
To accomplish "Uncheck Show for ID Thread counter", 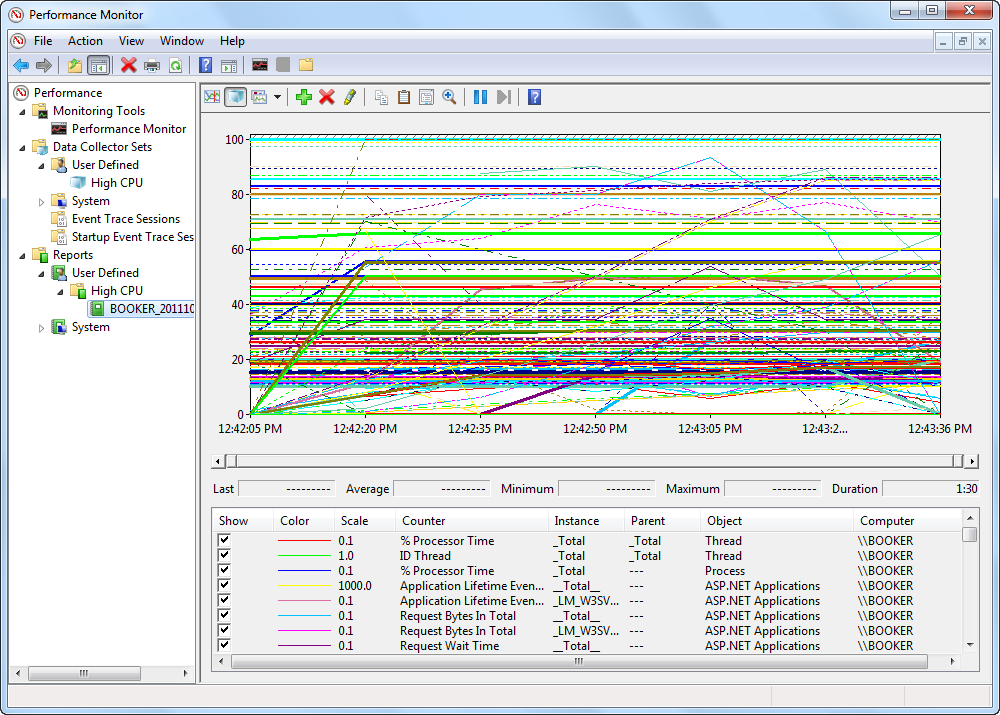I will [224, 556].
